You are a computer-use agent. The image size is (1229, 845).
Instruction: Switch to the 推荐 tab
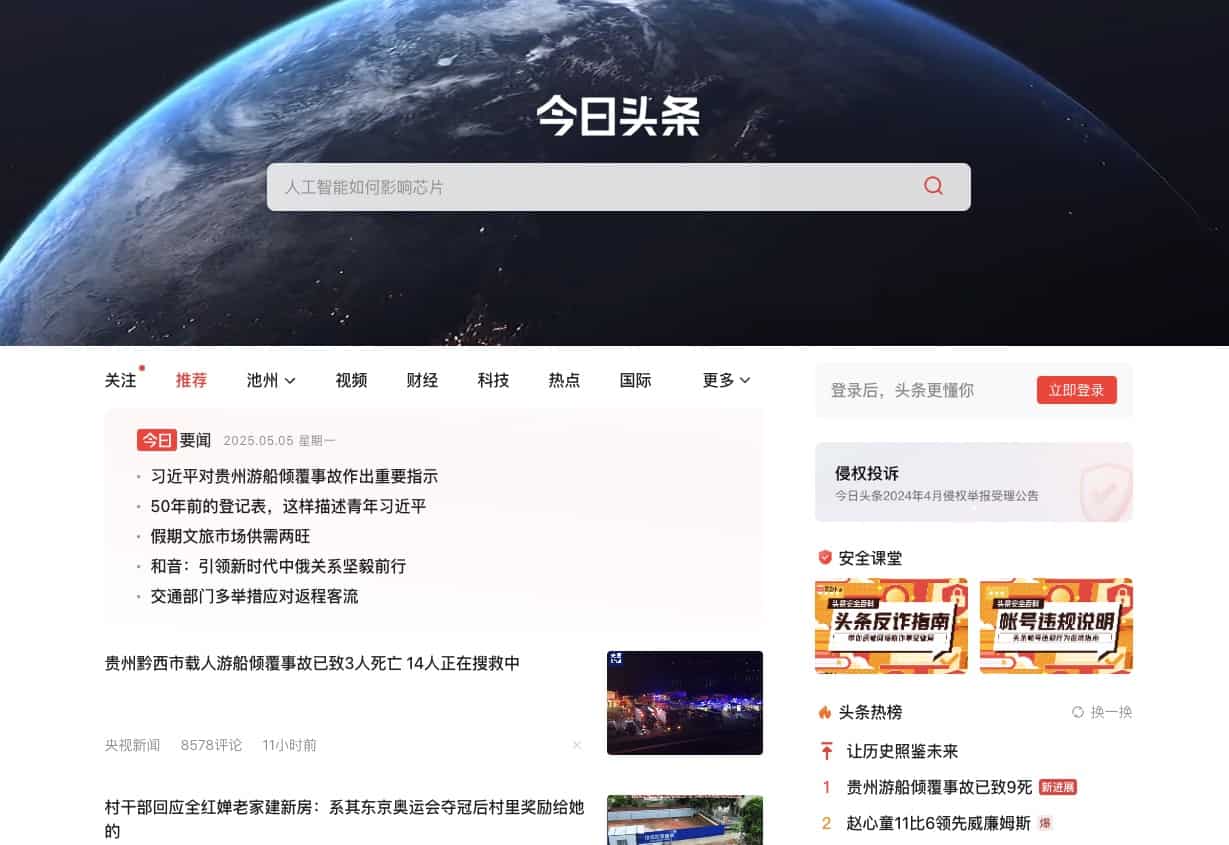click(x=191, y=380)
